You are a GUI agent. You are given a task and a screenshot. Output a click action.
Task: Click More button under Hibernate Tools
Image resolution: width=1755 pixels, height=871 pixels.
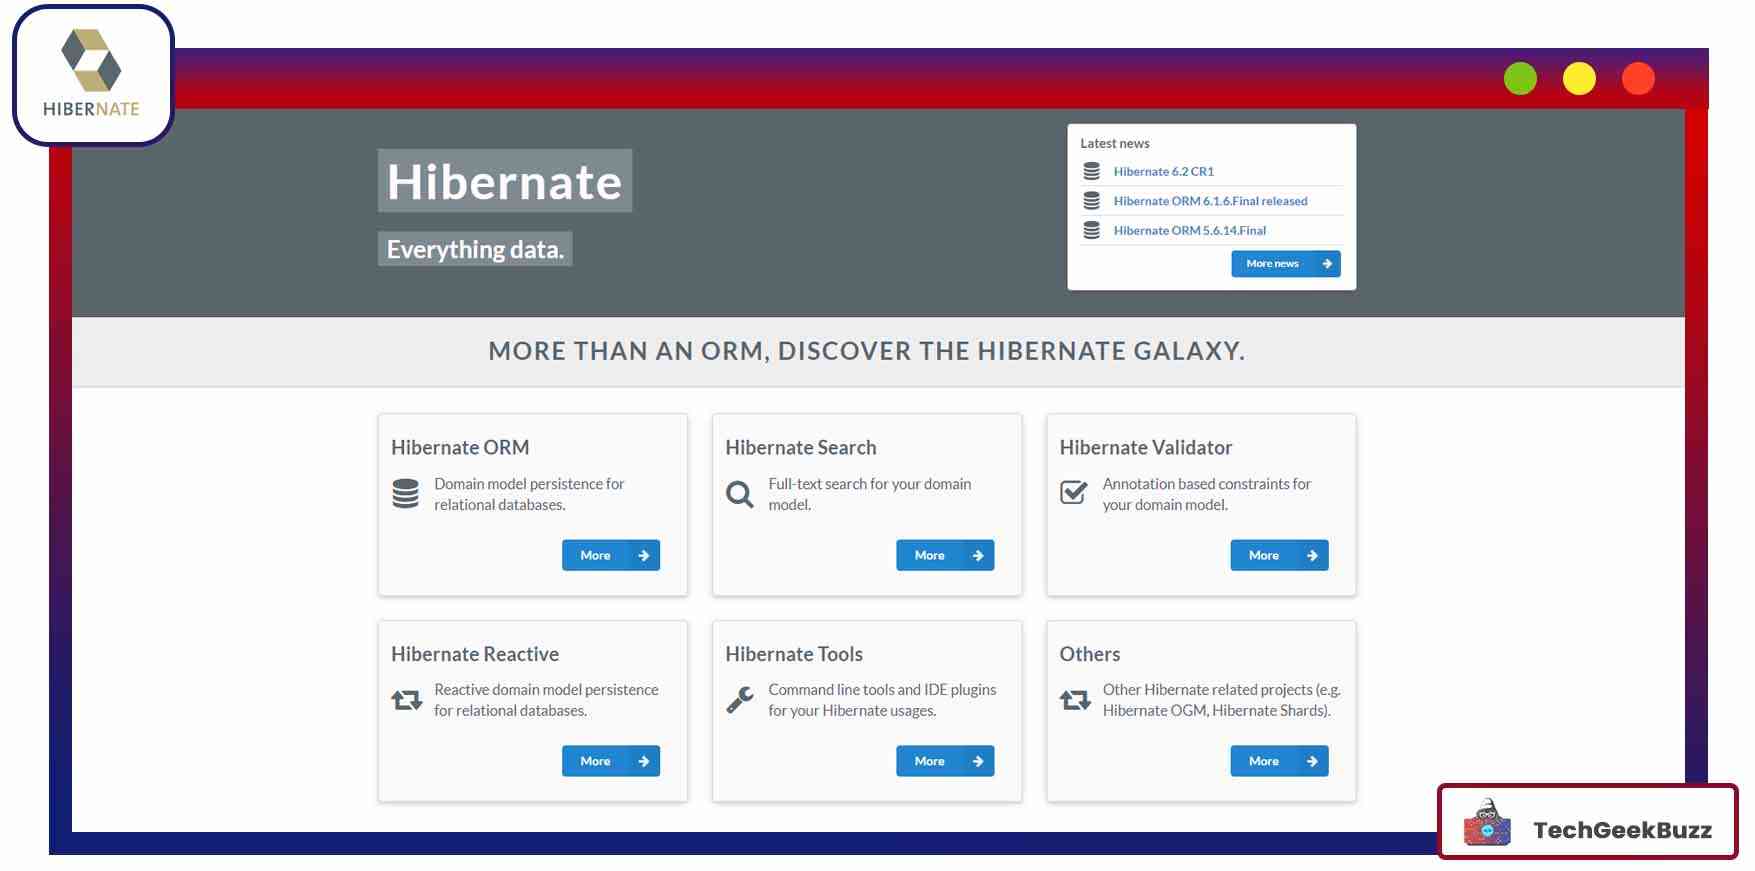point(944,762)
